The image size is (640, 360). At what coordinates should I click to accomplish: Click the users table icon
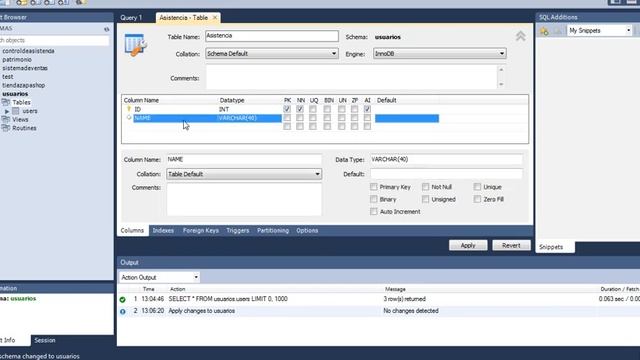pyautogui.click(x=16, y=111)
